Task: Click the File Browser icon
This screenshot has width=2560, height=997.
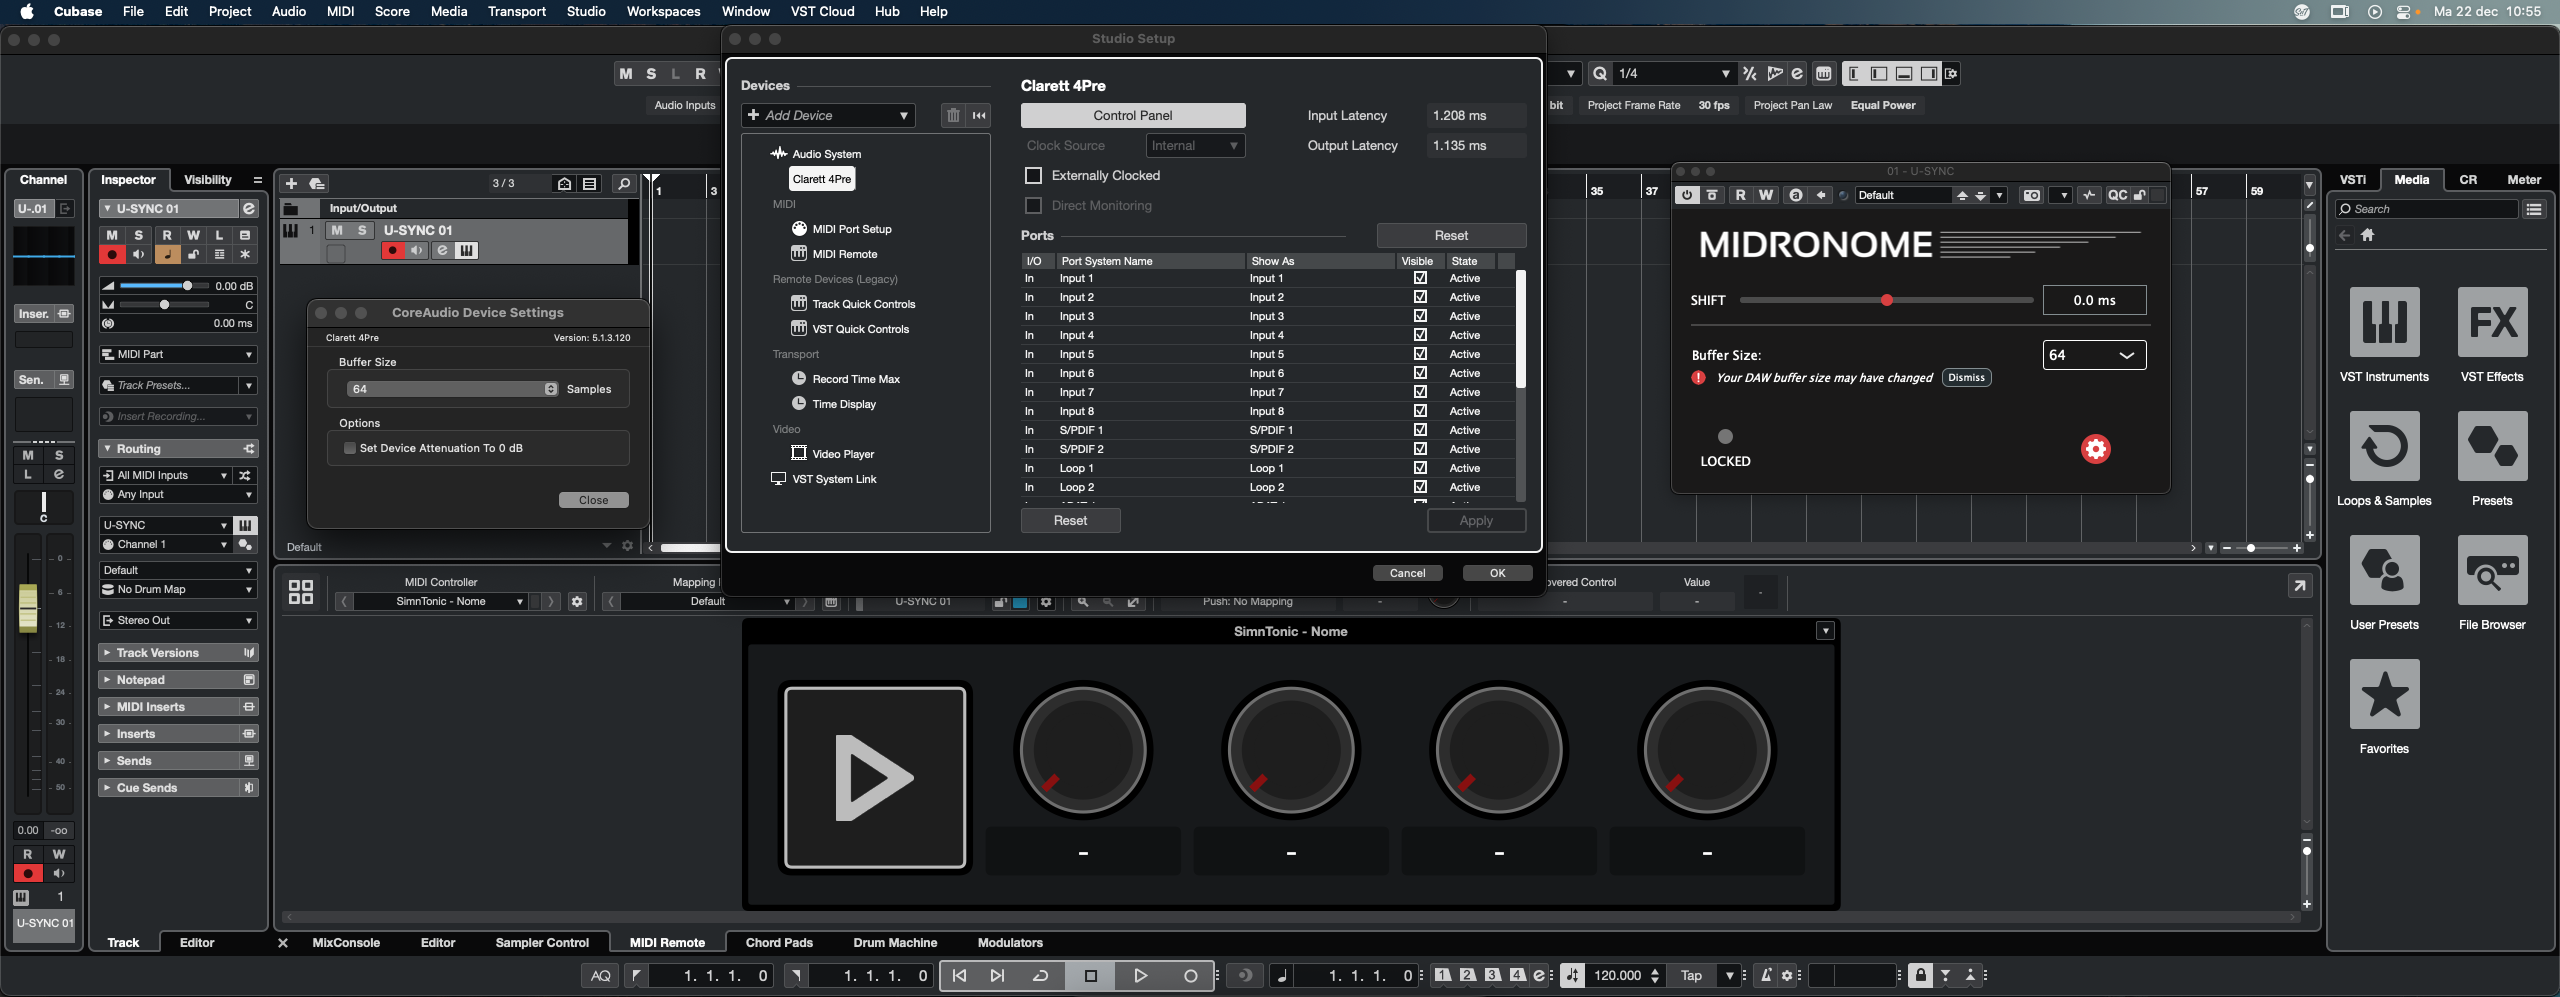Action: tap(2491, 571)
